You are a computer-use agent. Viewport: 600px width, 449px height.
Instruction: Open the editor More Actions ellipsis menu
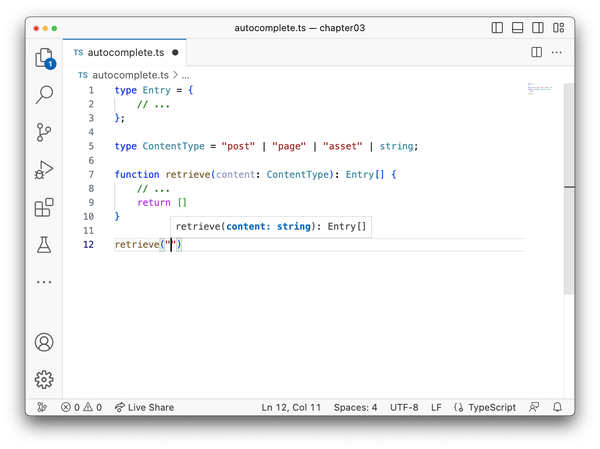[x=558, y=52]
